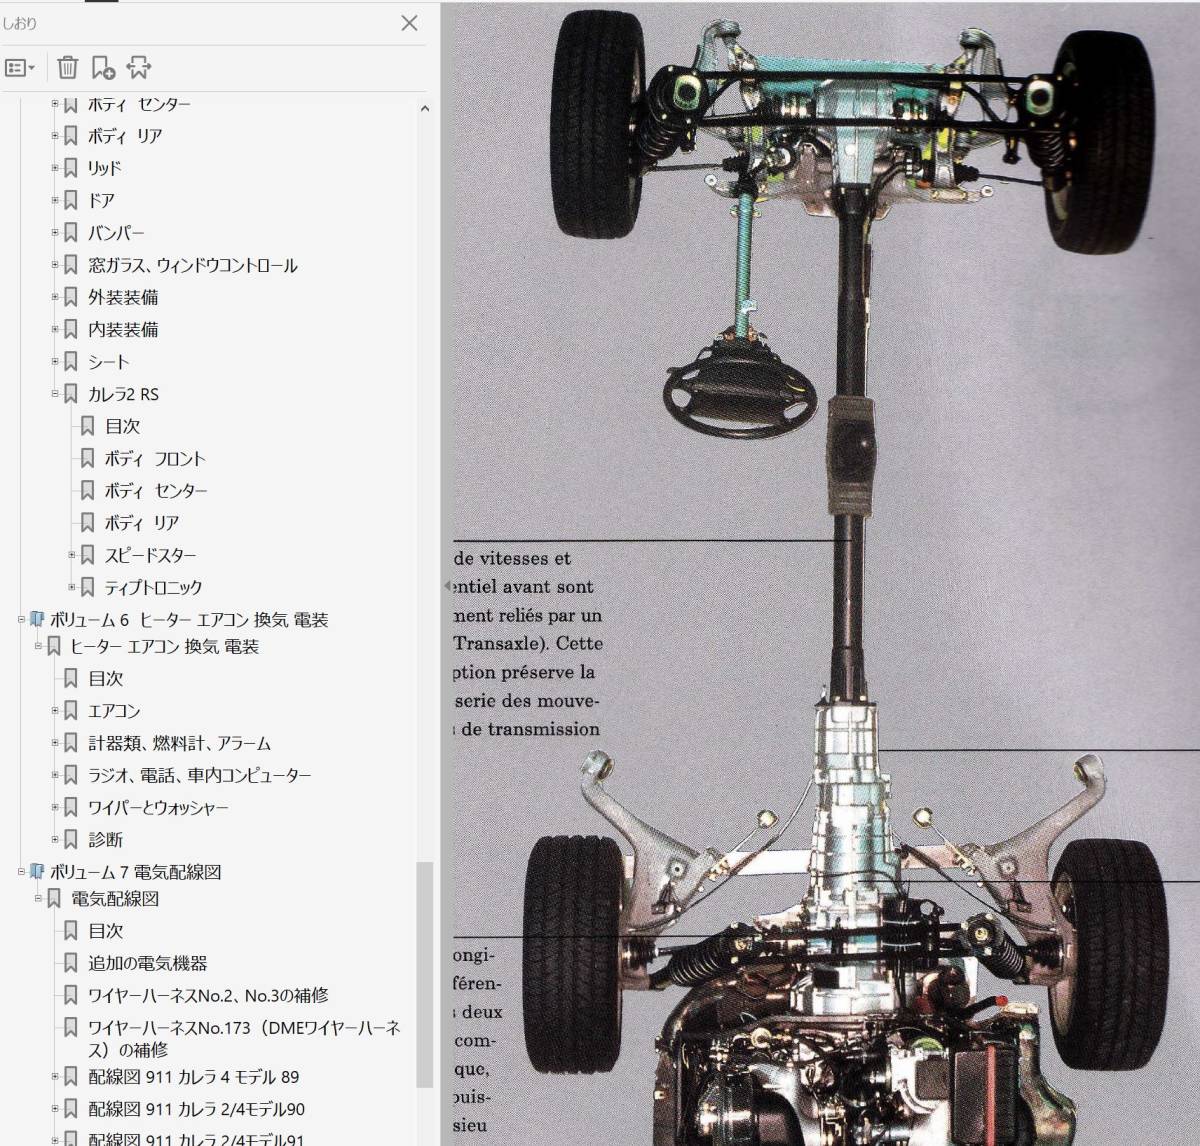Click the bookmarks panel scrollbar thumb

[424, 974]
